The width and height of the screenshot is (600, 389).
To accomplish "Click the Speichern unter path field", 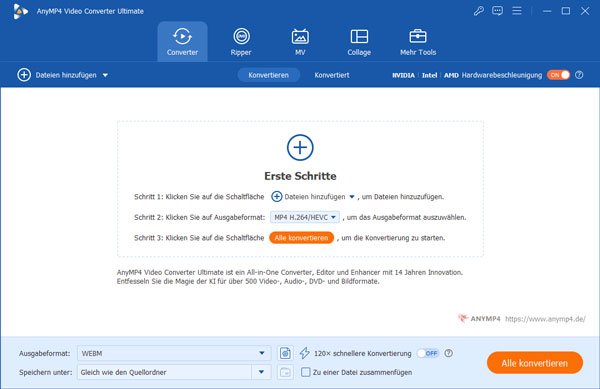I will (x=165, y=372).
